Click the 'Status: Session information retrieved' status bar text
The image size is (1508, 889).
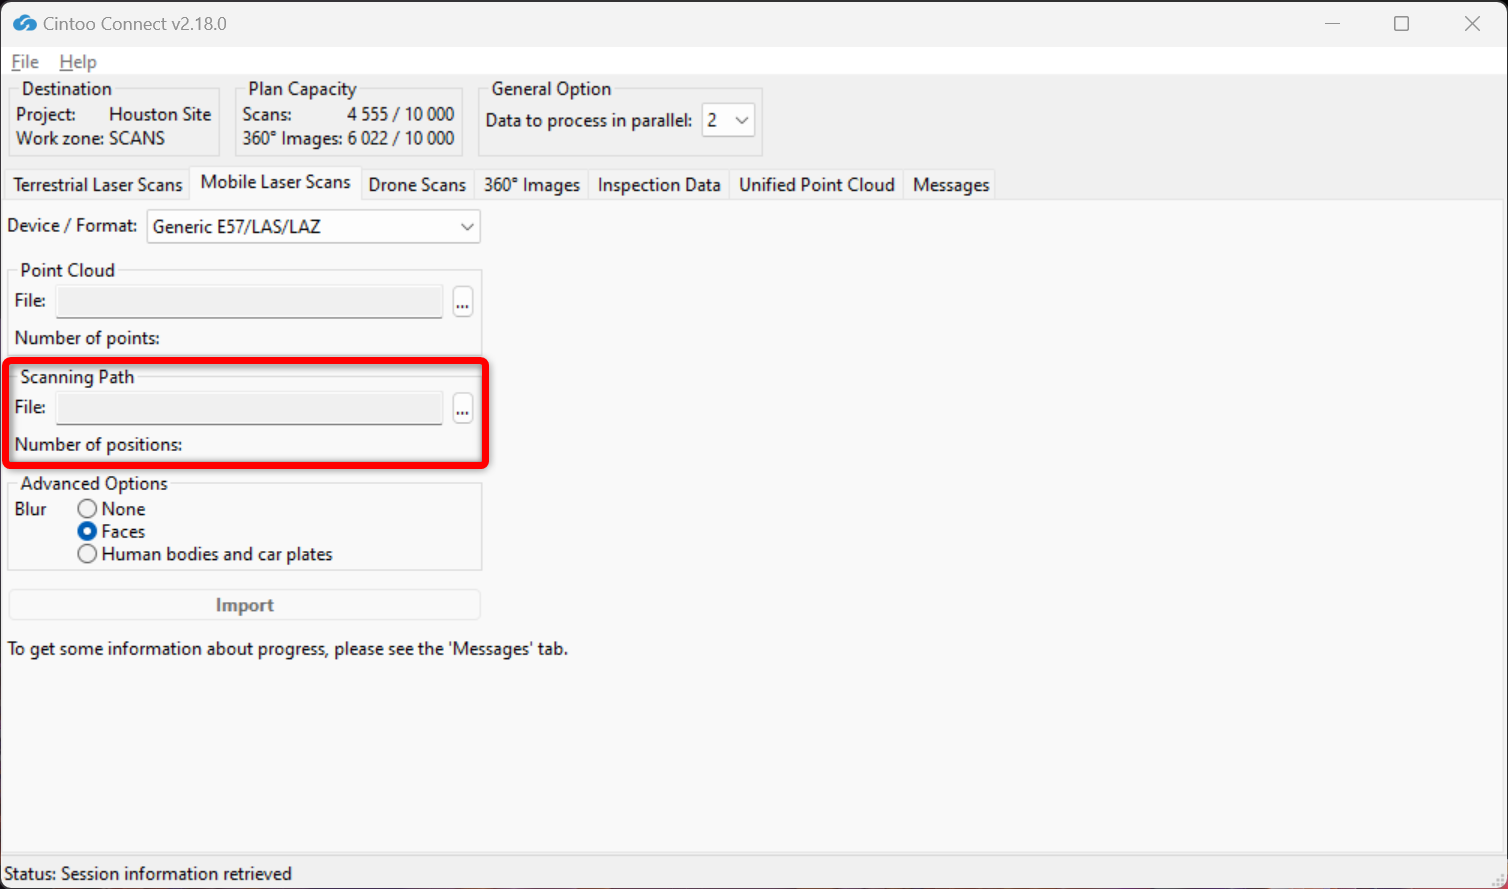[148, 874]
